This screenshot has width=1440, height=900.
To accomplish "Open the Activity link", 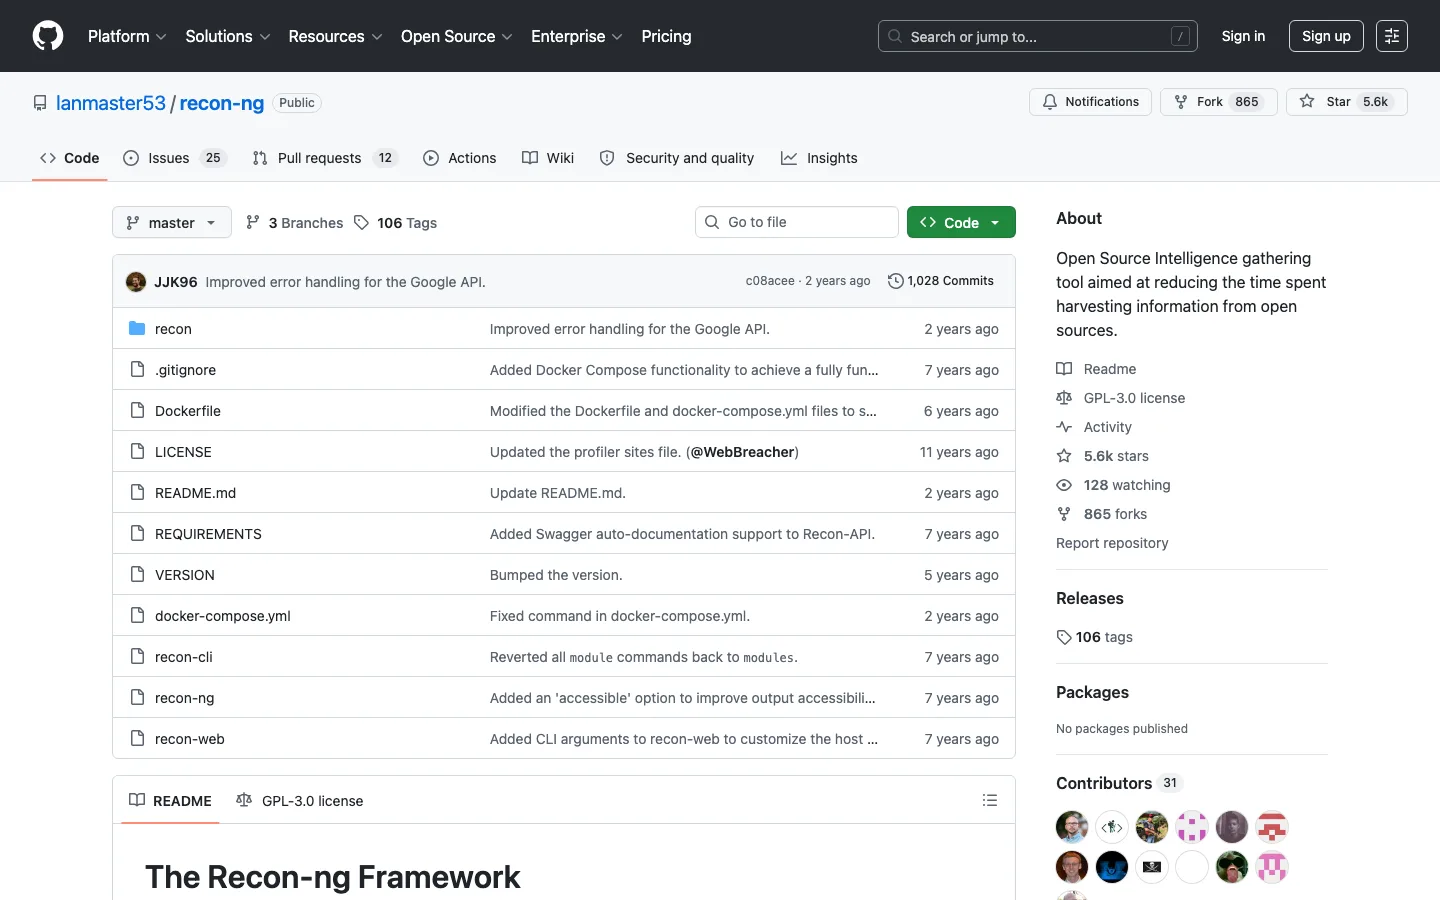I will click(x=1095, y=427).
